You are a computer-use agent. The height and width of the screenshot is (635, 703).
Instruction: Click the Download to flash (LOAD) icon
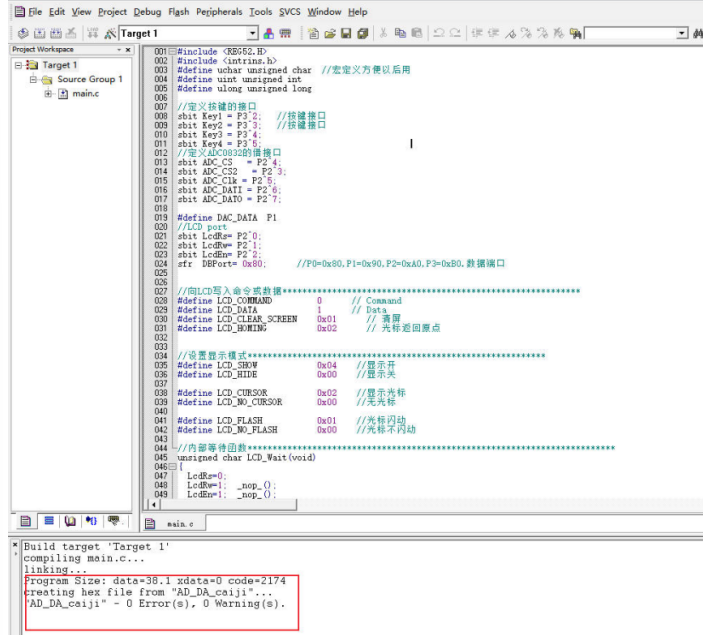pos(93,33)
